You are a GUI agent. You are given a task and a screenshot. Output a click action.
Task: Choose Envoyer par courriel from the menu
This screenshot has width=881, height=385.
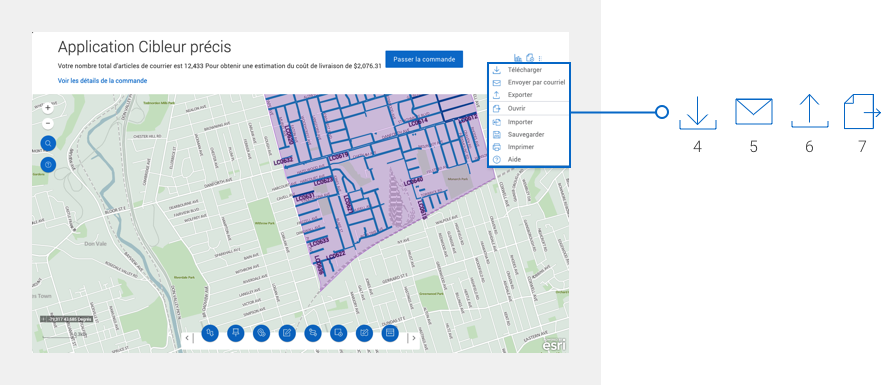[529, 83]
